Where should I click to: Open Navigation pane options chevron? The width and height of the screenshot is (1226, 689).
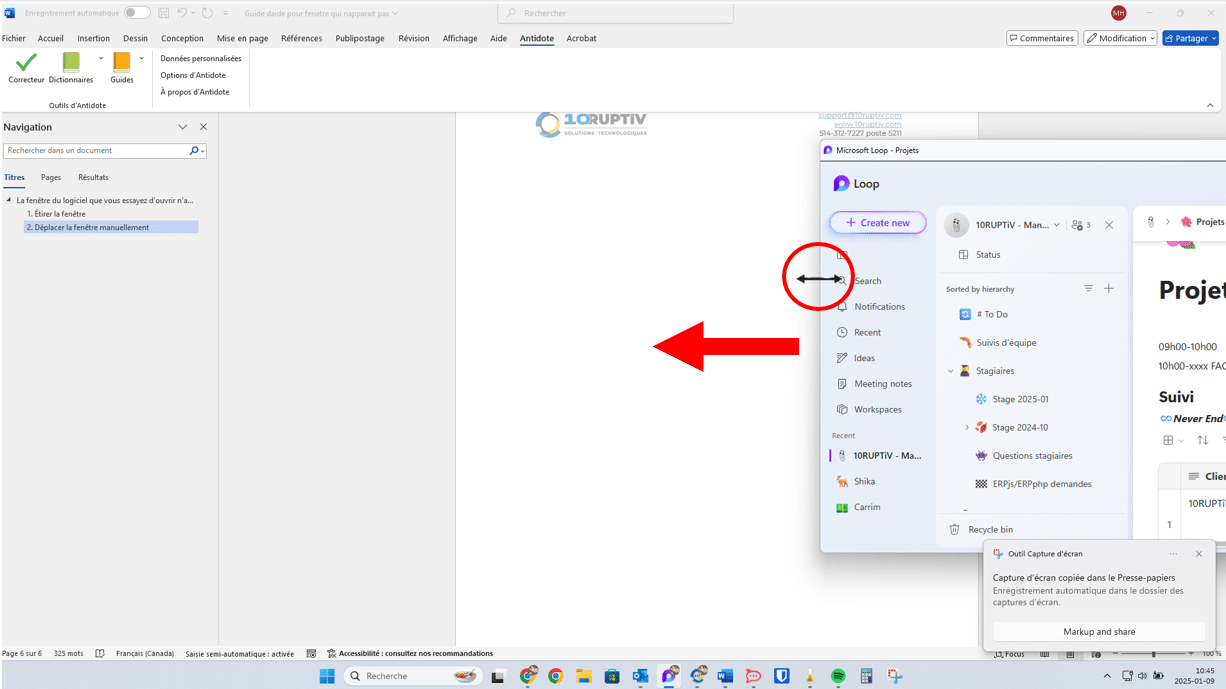tap(182, 127)
